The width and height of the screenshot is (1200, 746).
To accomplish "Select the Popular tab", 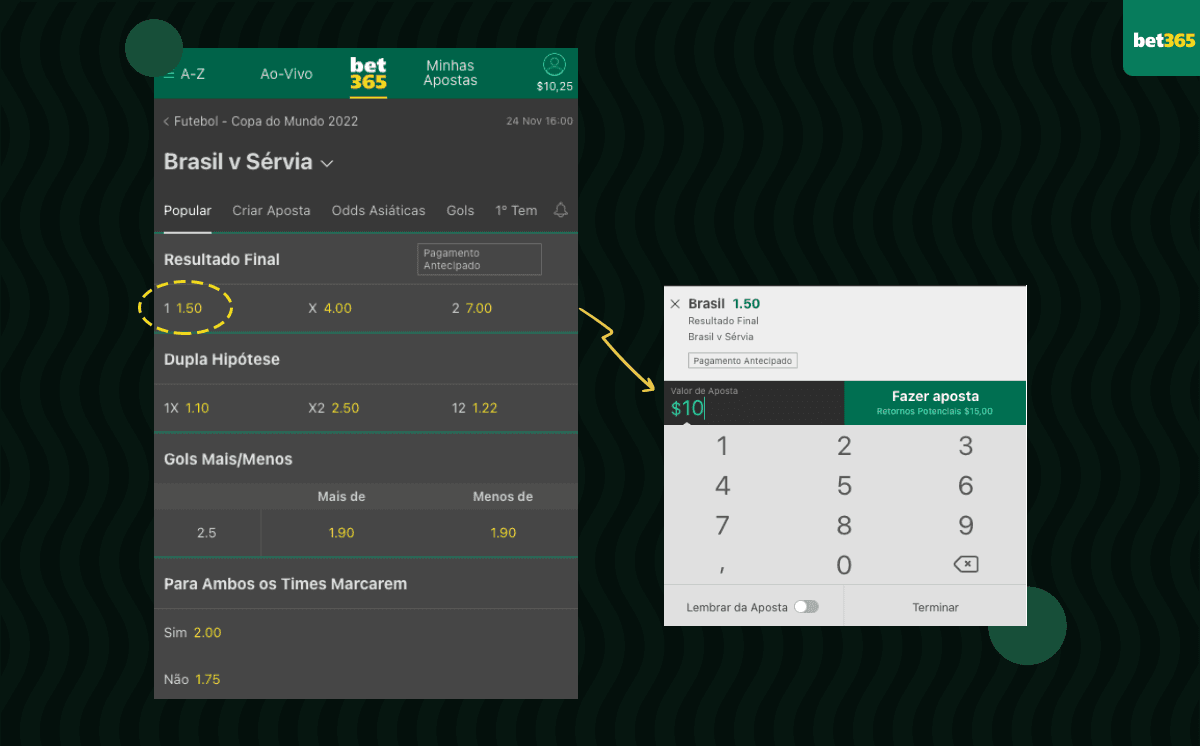I will pyautogui.click(x=188, y=211).
